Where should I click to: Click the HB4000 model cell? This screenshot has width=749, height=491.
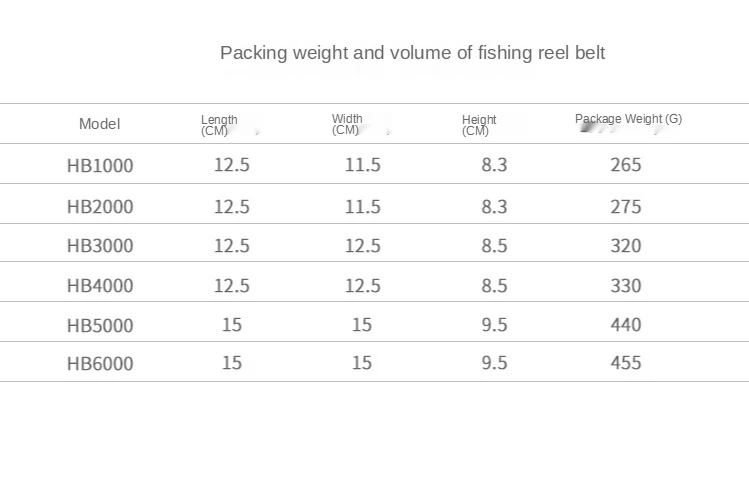[100, 286]
